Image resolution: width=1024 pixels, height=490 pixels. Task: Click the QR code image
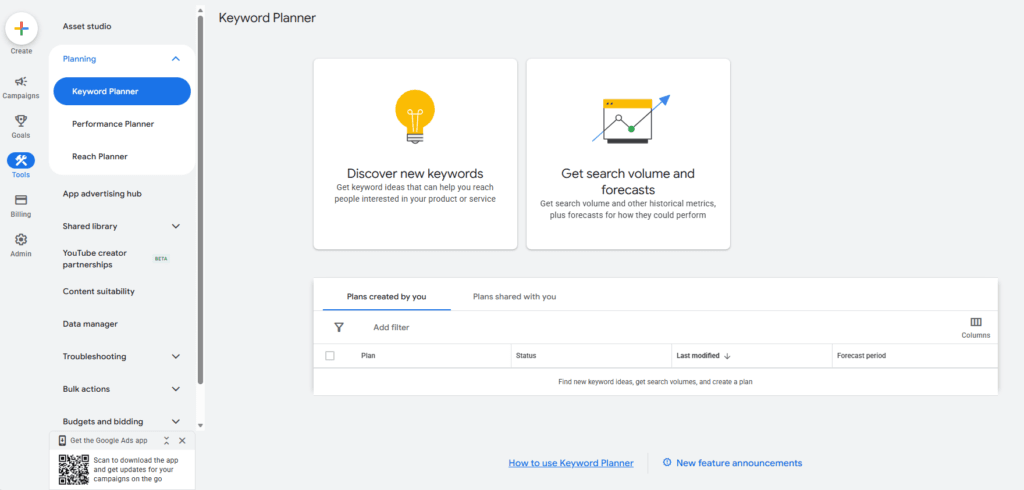pos(74,468)
